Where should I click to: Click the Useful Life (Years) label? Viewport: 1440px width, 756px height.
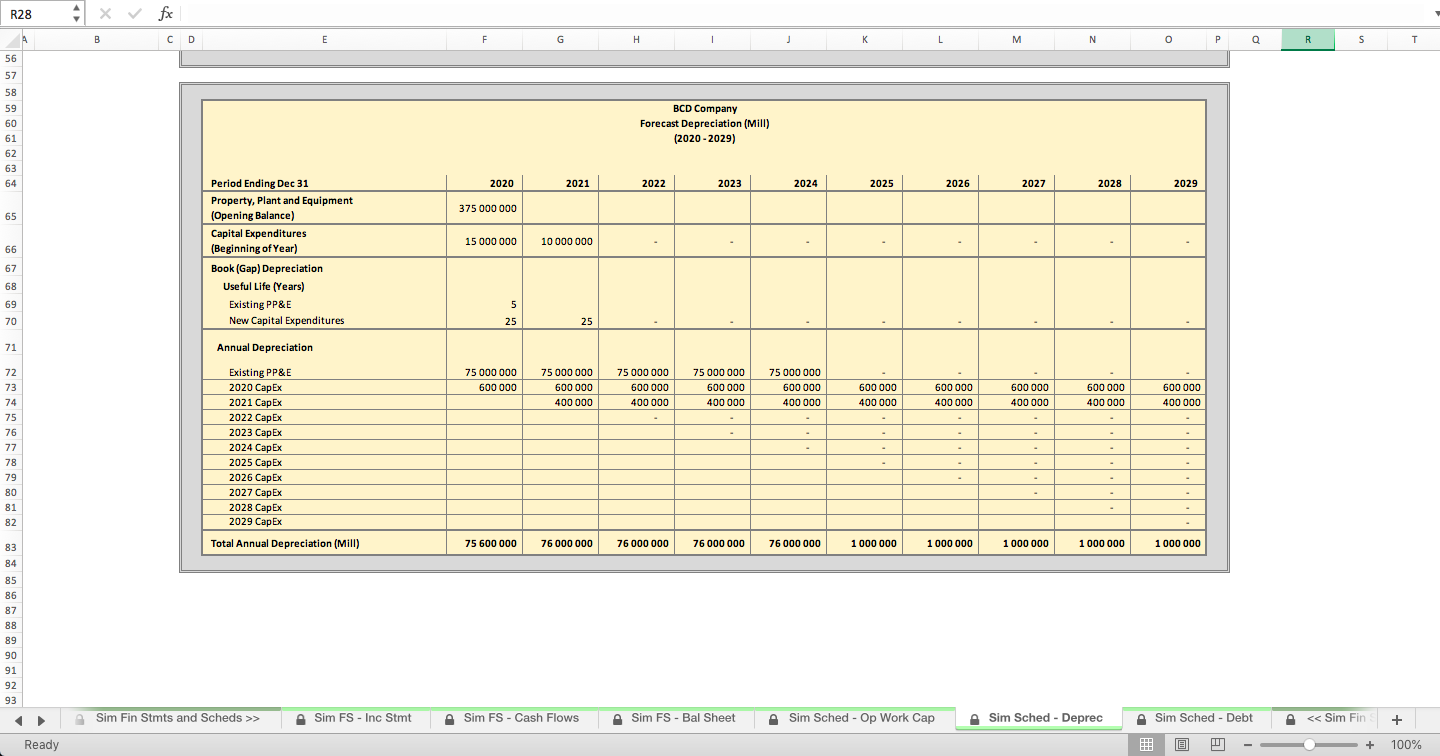[x=263, y=286]
